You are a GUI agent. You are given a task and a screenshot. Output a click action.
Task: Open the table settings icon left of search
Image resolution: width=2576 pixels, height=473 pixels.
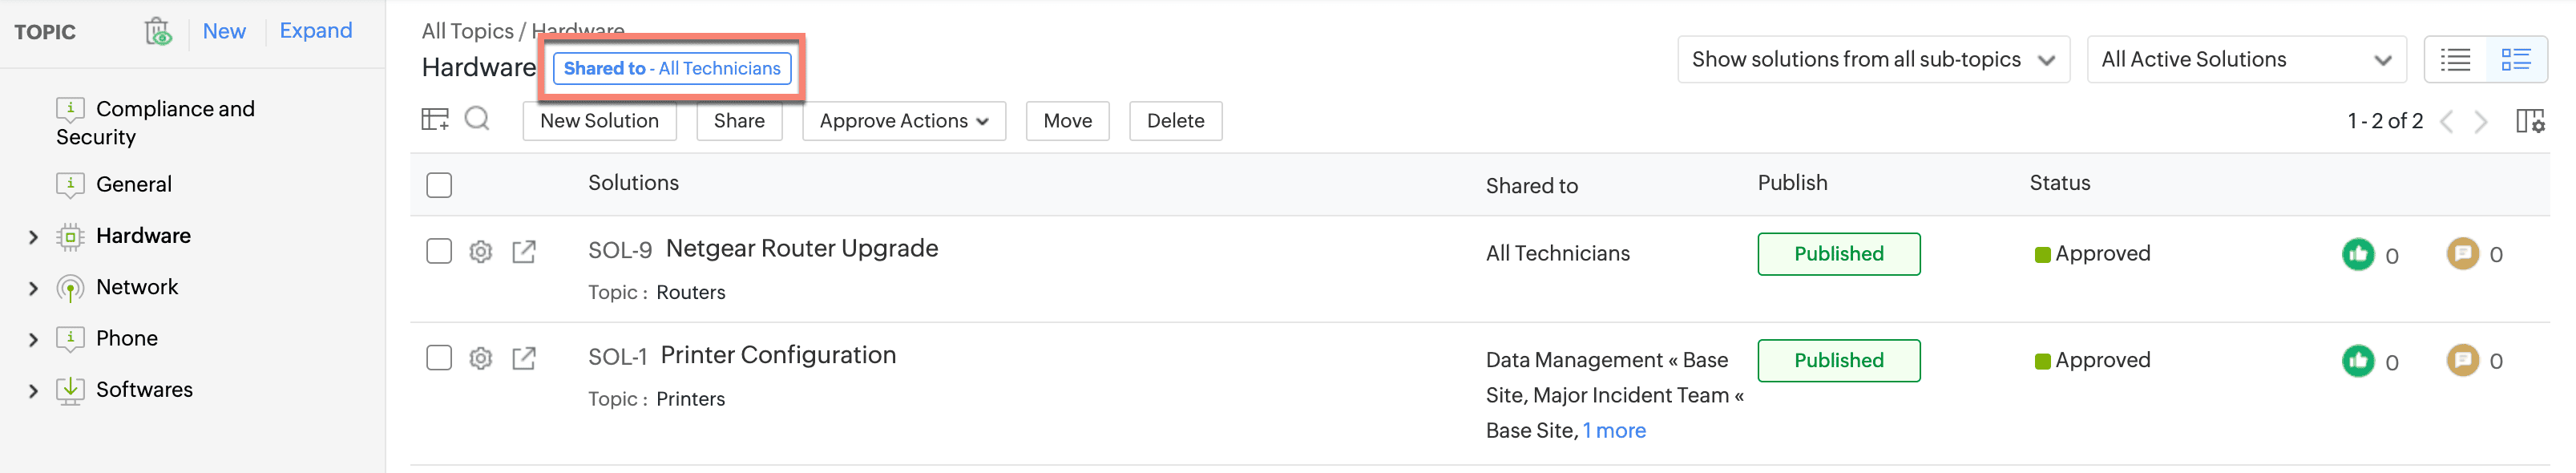(435, 120)
